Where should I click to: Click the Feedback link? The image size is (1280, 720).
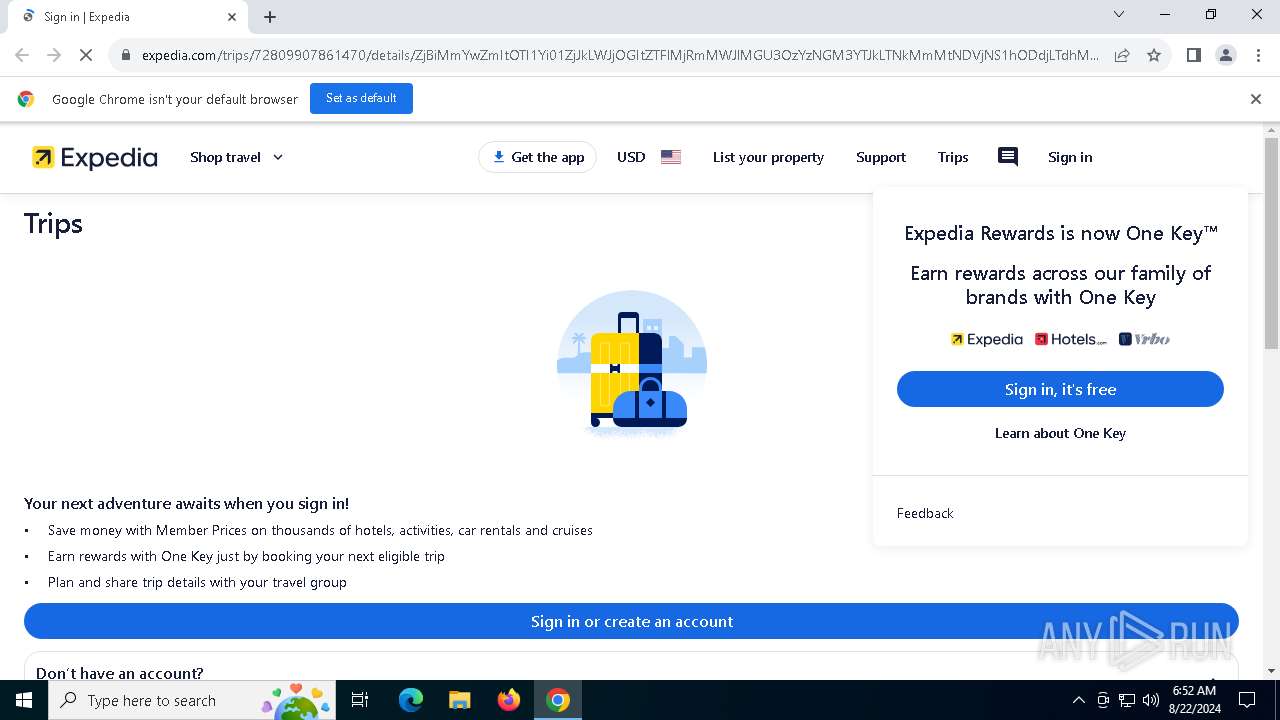coord(925,513)
